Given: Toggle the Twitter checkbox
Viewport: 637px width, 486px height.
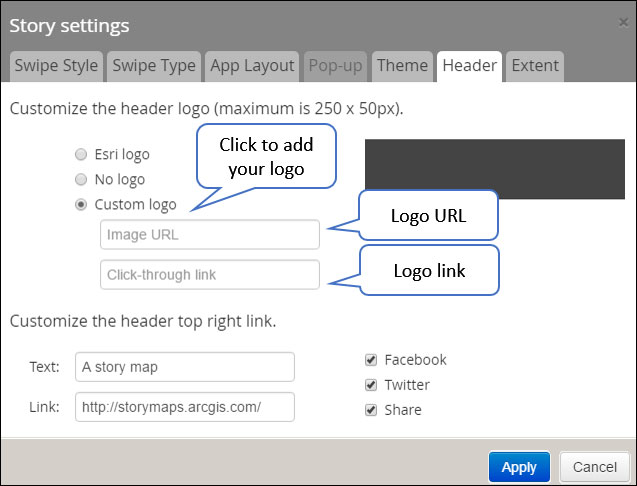Looking at the screenshot, I should point(371,385).
